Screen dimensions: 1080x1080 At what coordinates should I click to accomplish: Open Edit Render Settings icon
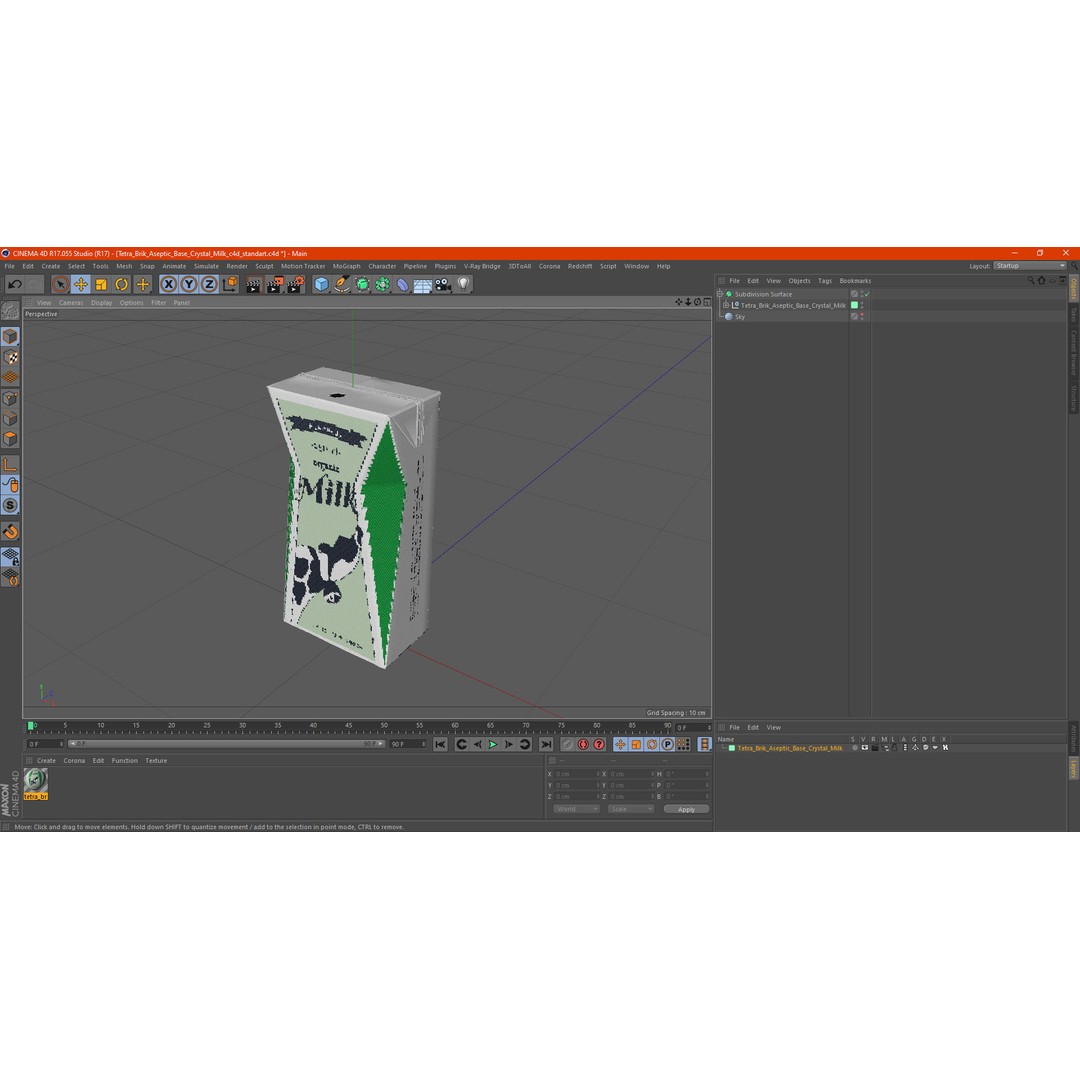point(295,284)
